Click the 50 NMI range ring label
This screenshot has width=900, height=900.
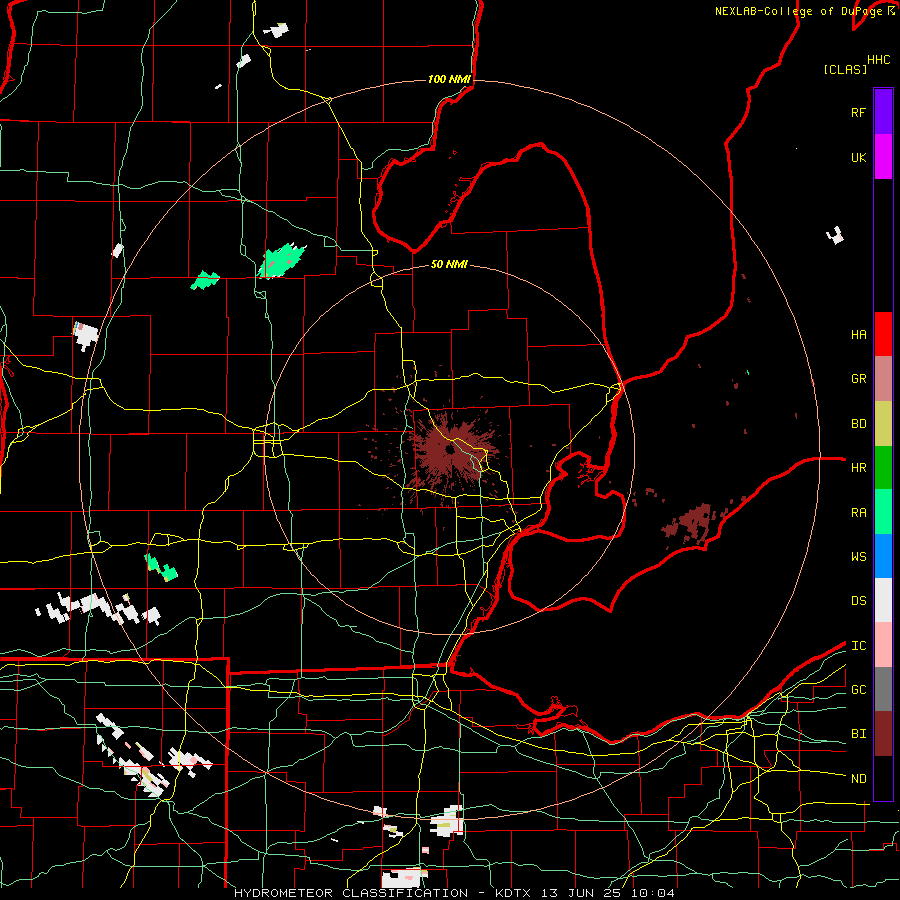pos(449,265)
